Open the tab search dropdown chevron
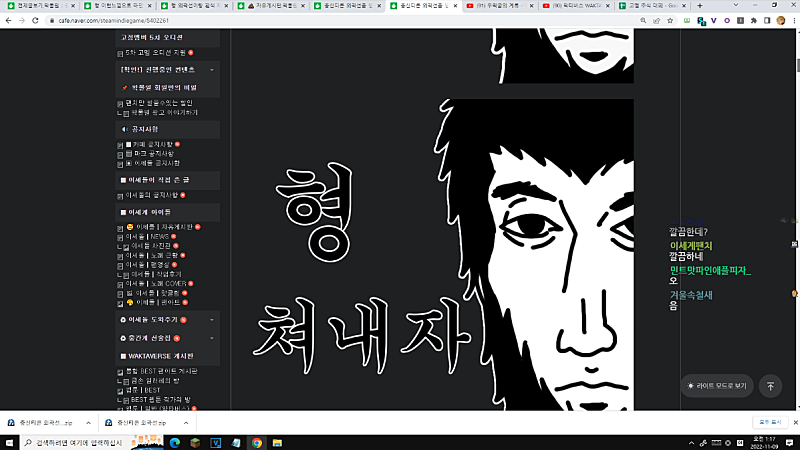 [735, 5]
